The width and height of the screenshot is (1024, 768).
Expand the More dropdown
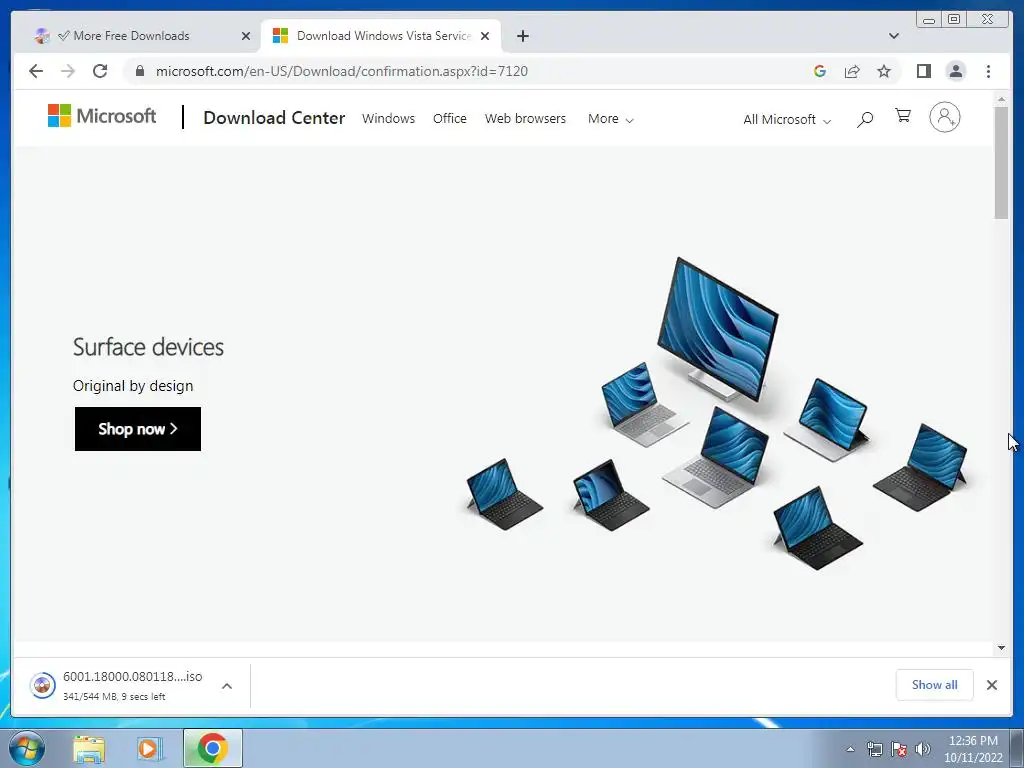coord(611,119)
